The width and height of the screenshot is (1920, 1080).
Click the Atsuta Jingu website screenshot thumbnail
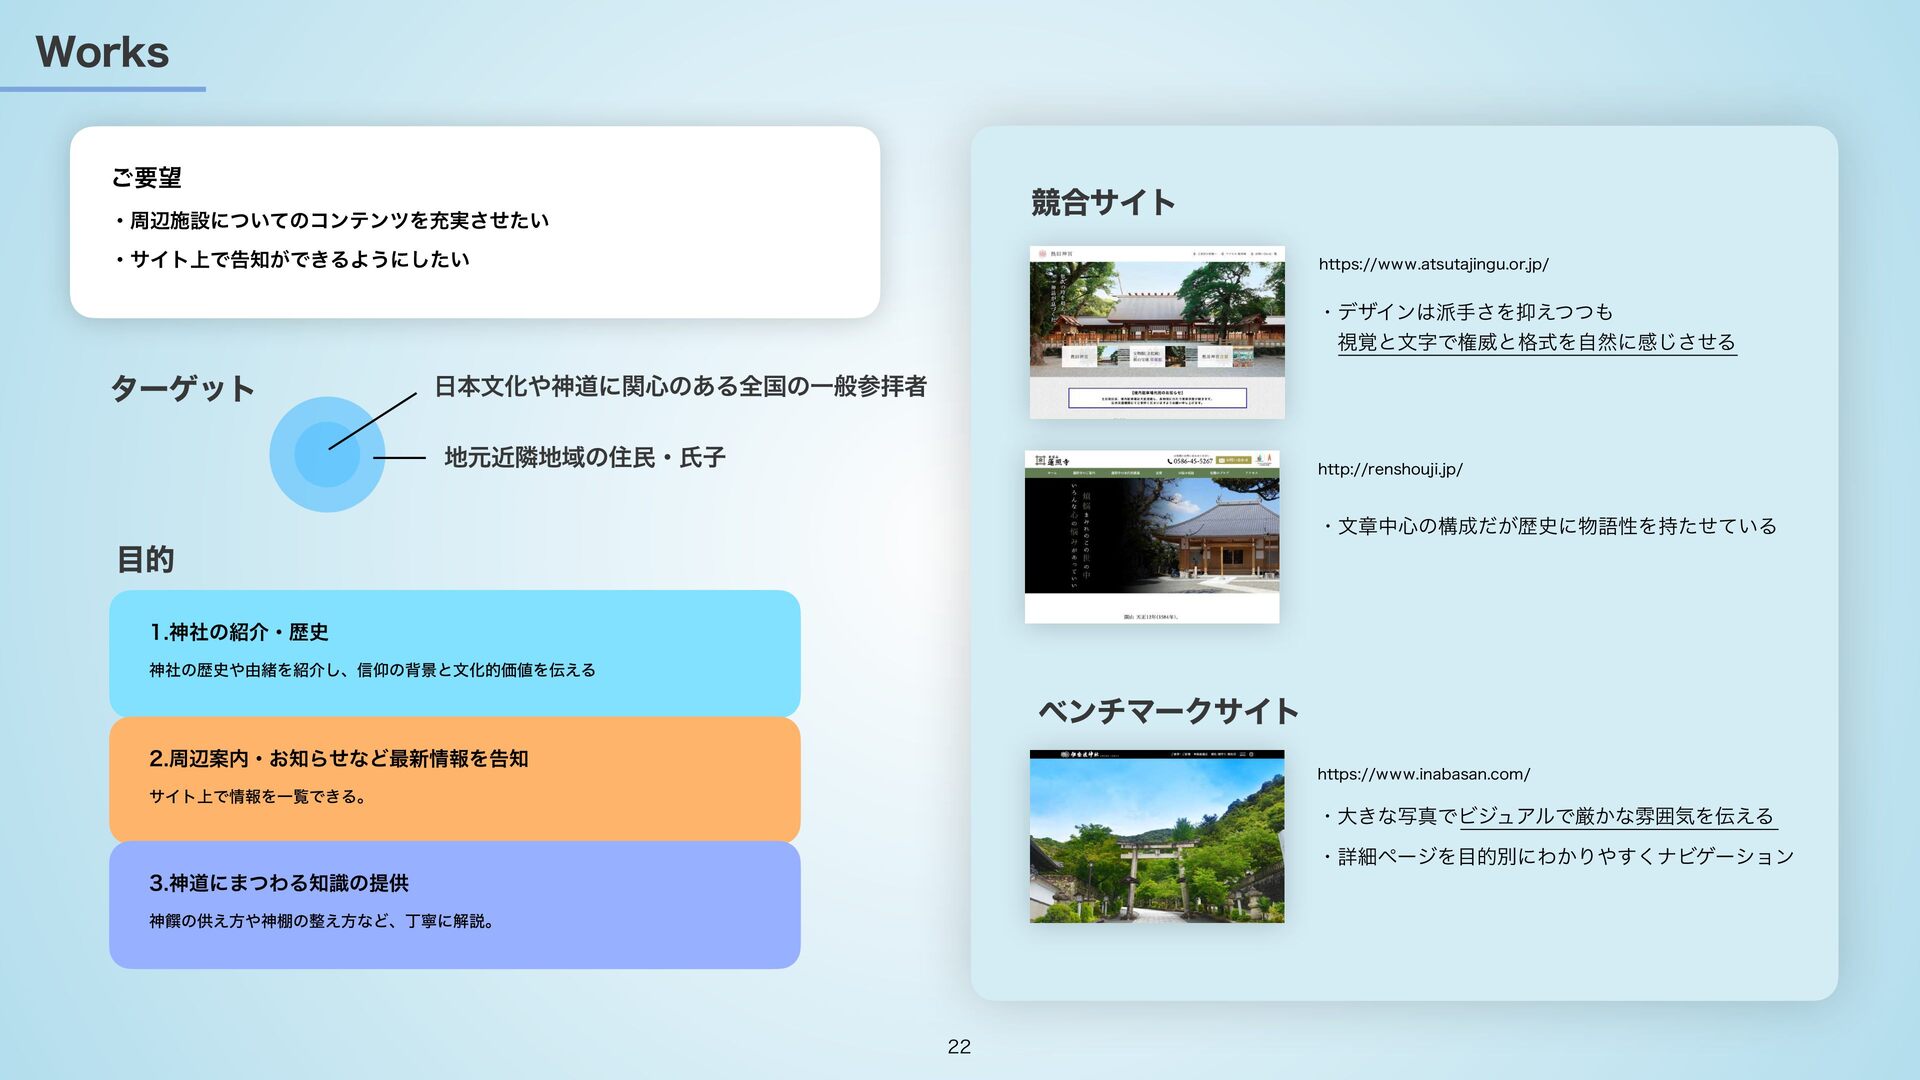pyautogui.click(x=1157, y=332)
